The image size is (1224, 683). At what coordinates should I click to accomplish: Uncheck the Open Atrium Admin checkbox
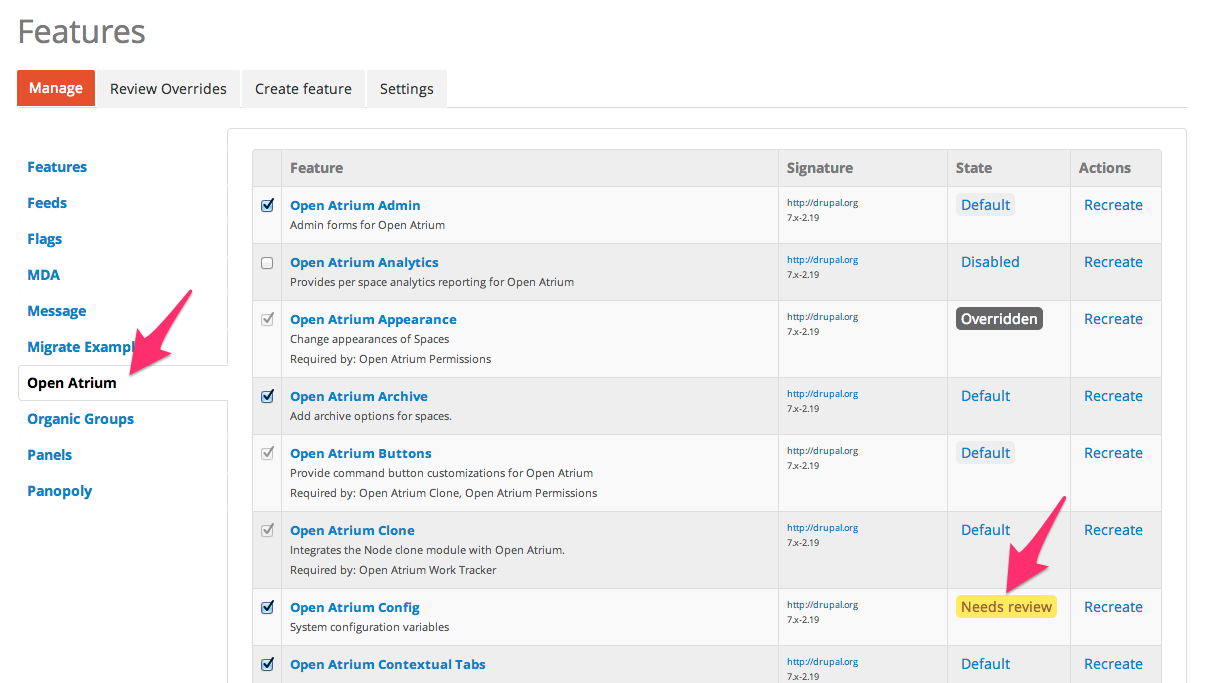click(x=267, y=205)
